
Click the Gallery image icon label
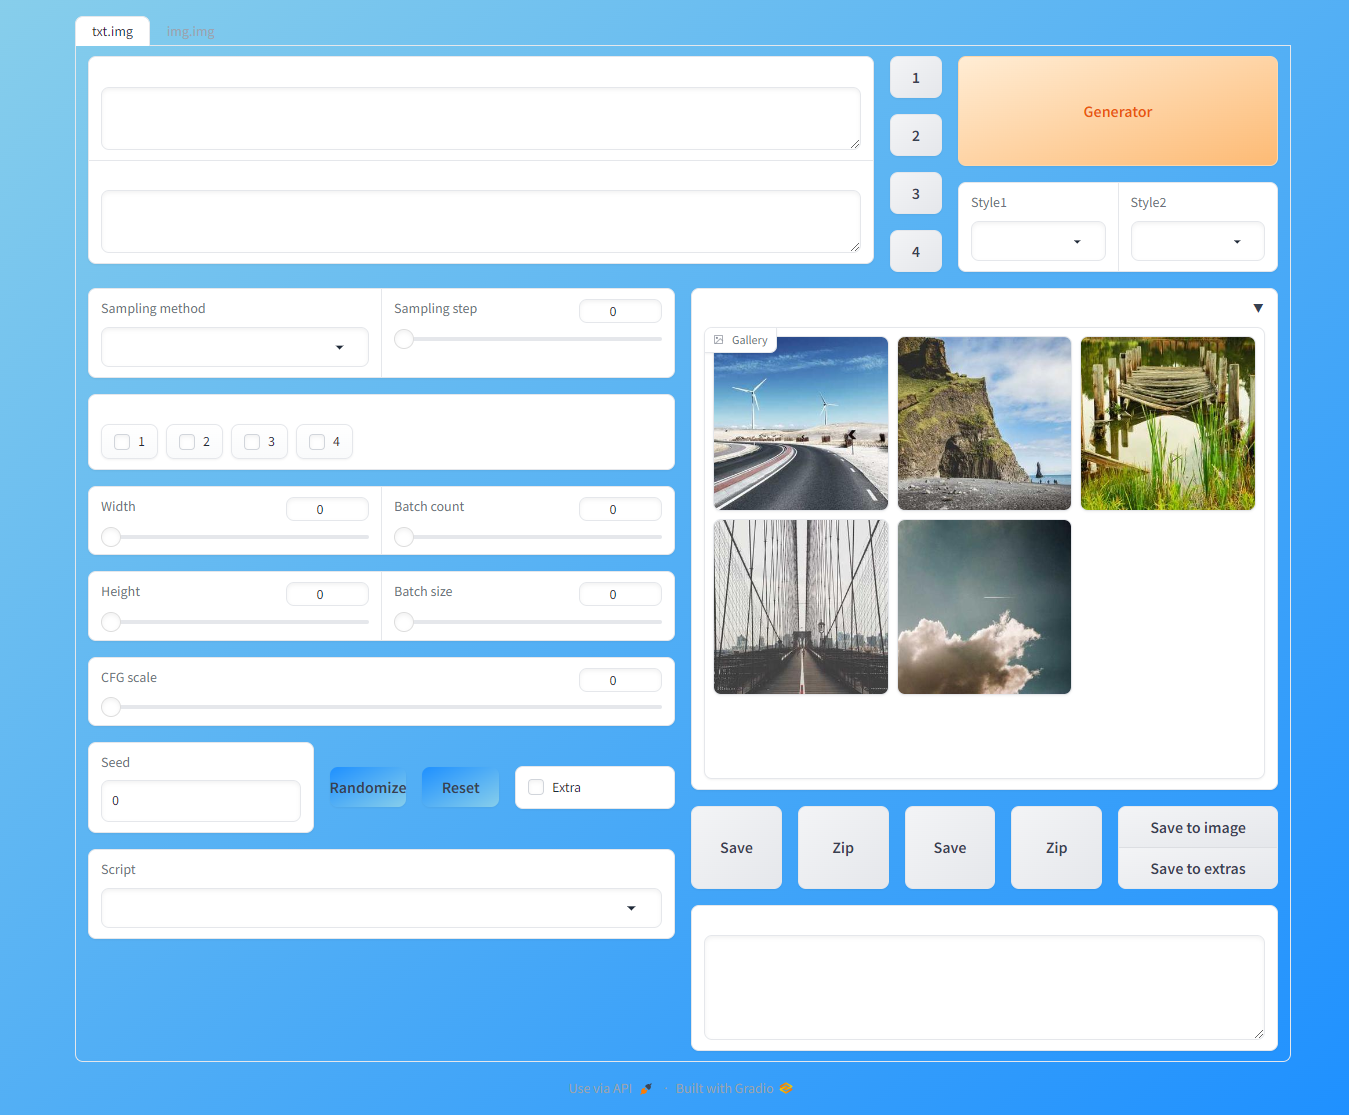(x=719, y=340)
